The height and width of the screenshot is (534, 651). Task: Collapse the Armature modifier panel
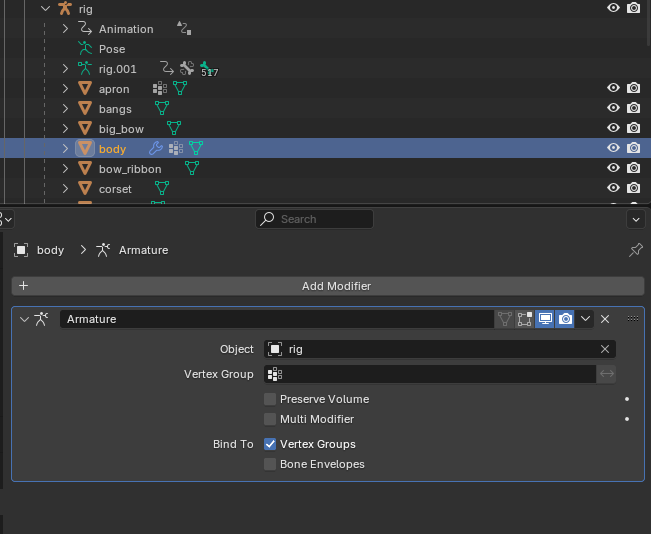24,319
